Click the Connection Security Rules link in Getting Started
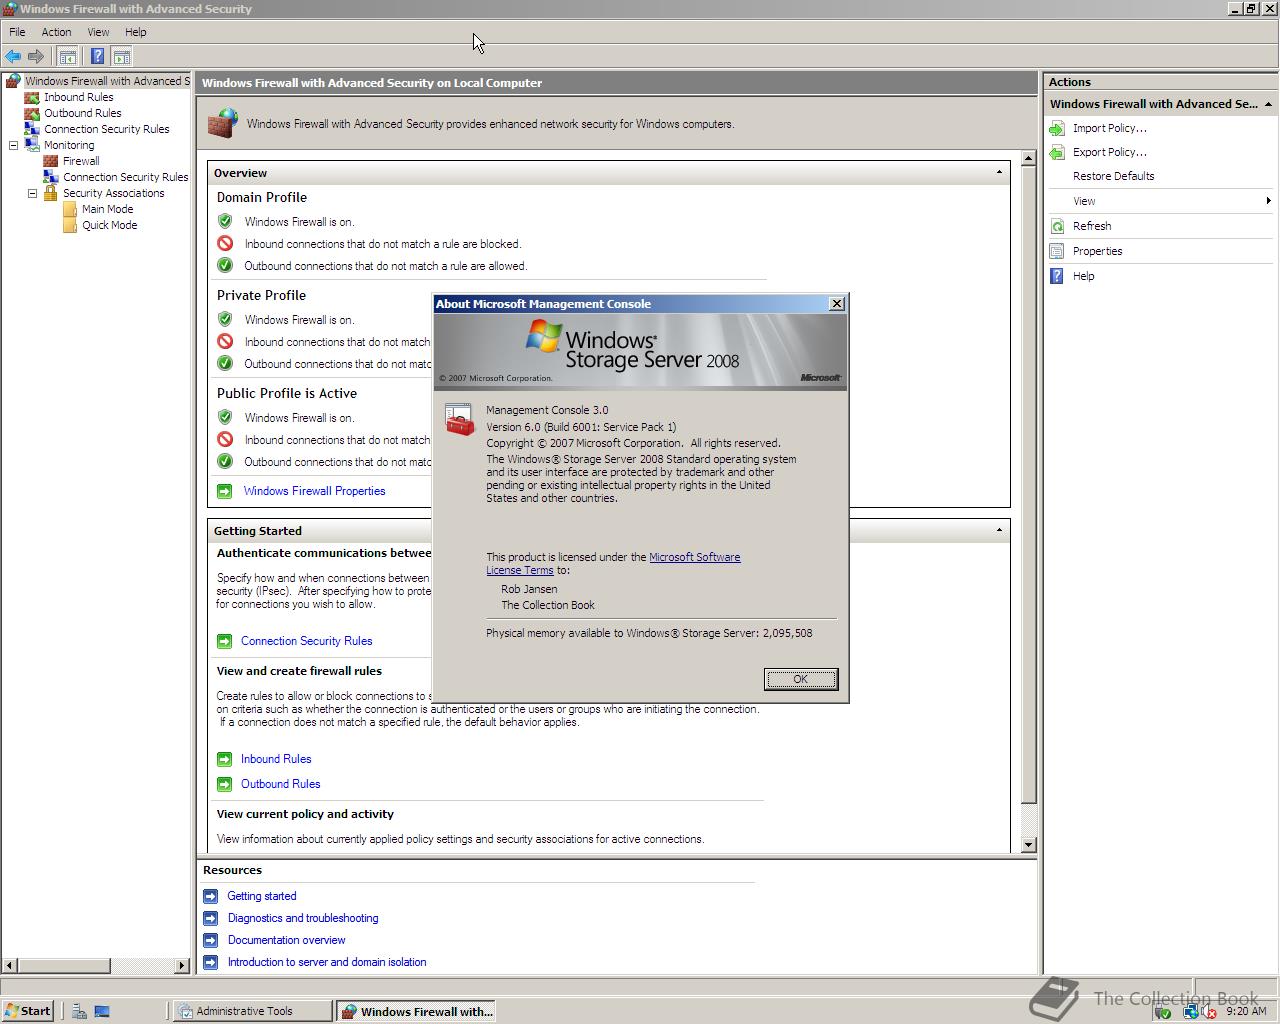This screenshot has height=1024, width=1280. (x=306, y=641)
